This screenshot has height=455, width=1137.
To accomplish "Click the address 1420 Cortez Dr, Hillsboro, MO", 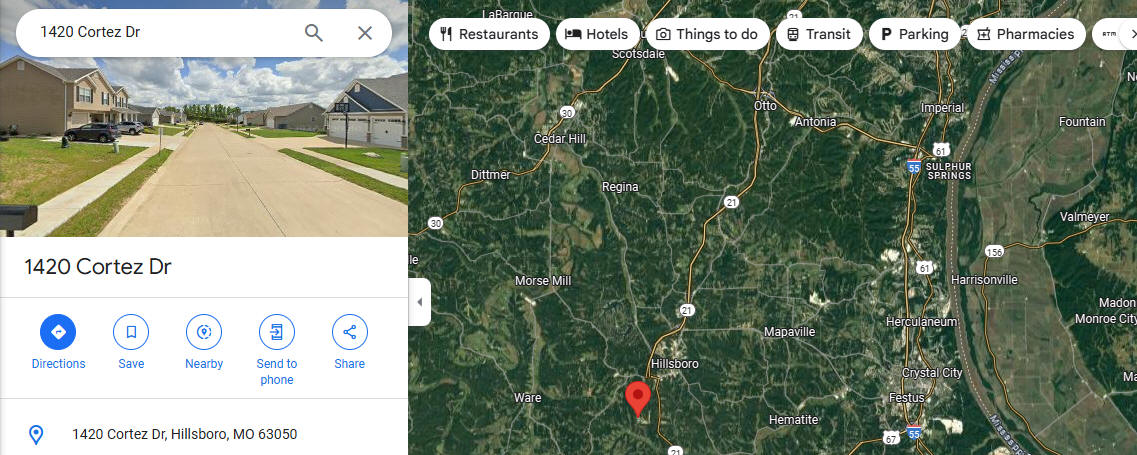I will 184,435.
